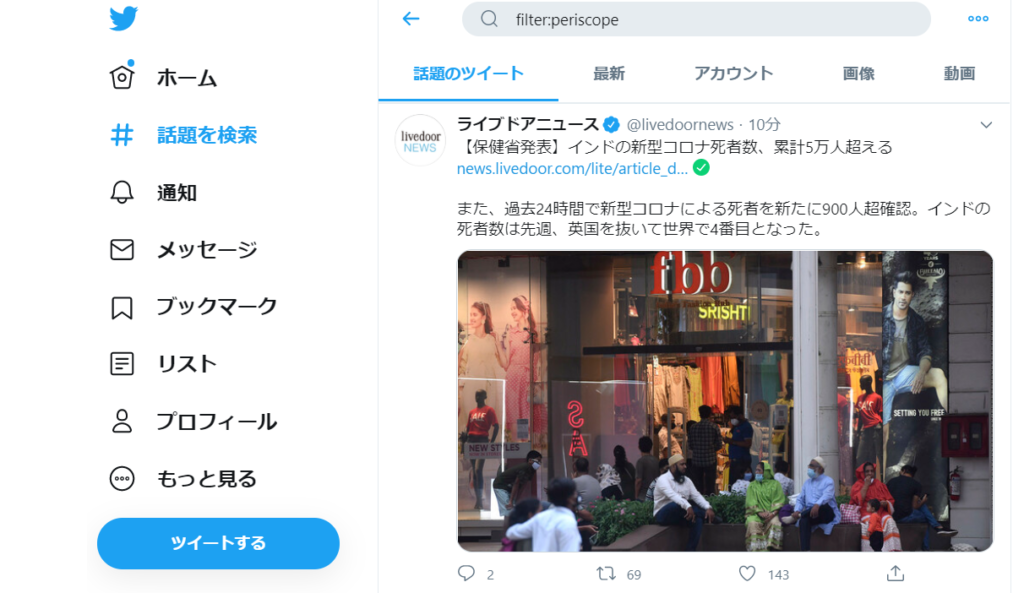Click the Twitter bird logo

(x=123, y=18)
